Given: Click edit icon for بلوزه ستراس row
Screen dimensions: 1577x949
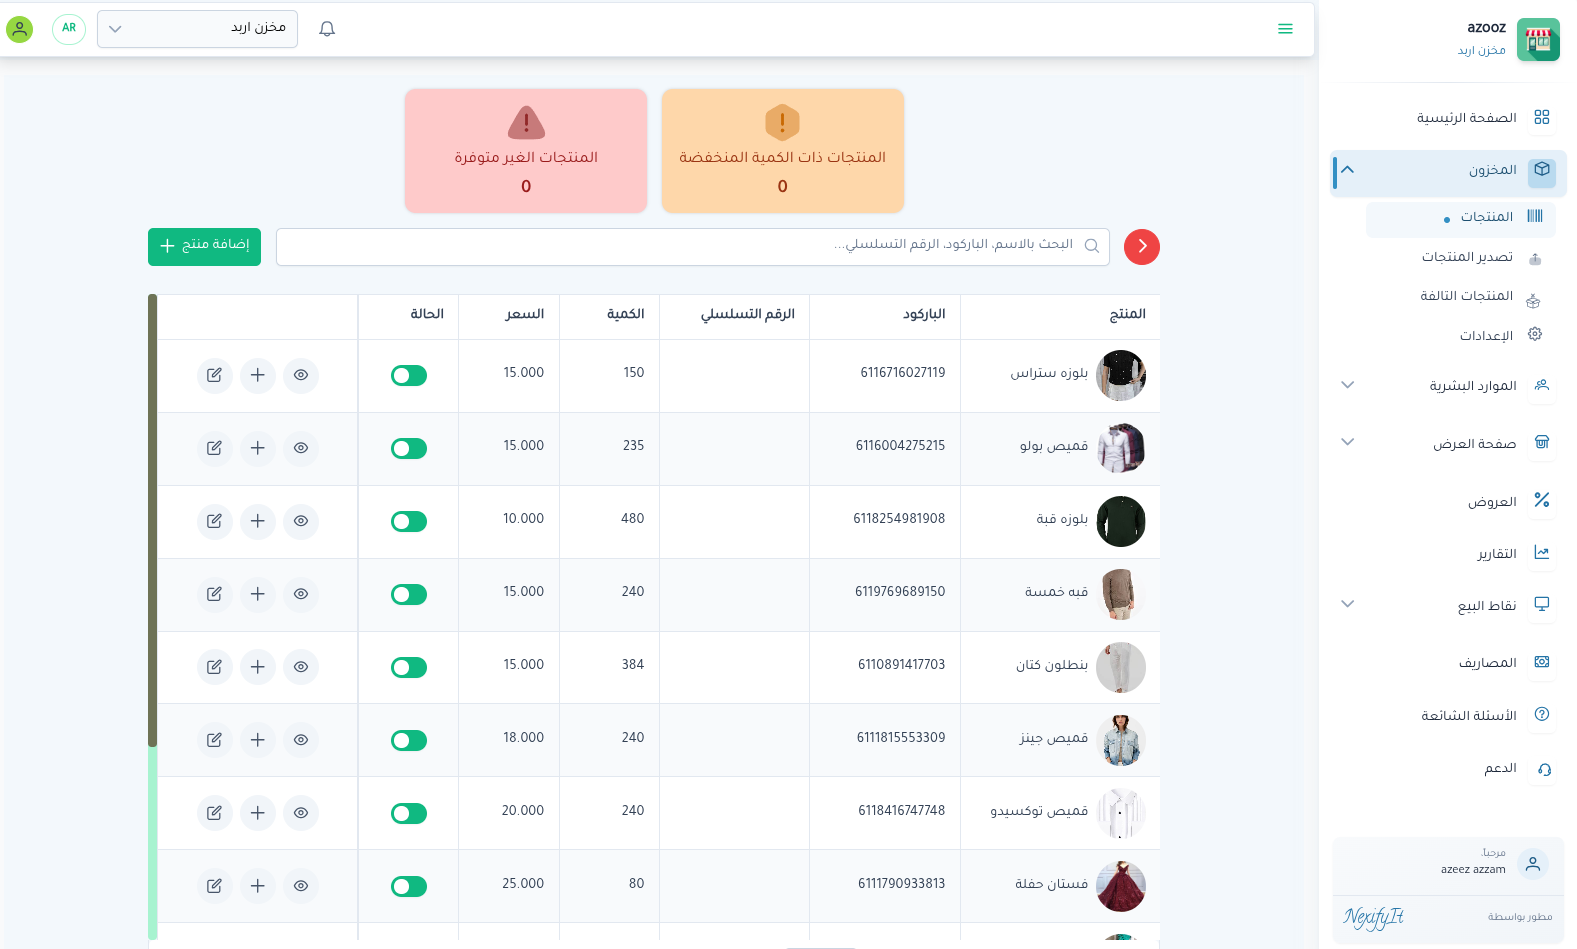Looking at the screenshot, I should pyautogui.click(x=214, y=375).
